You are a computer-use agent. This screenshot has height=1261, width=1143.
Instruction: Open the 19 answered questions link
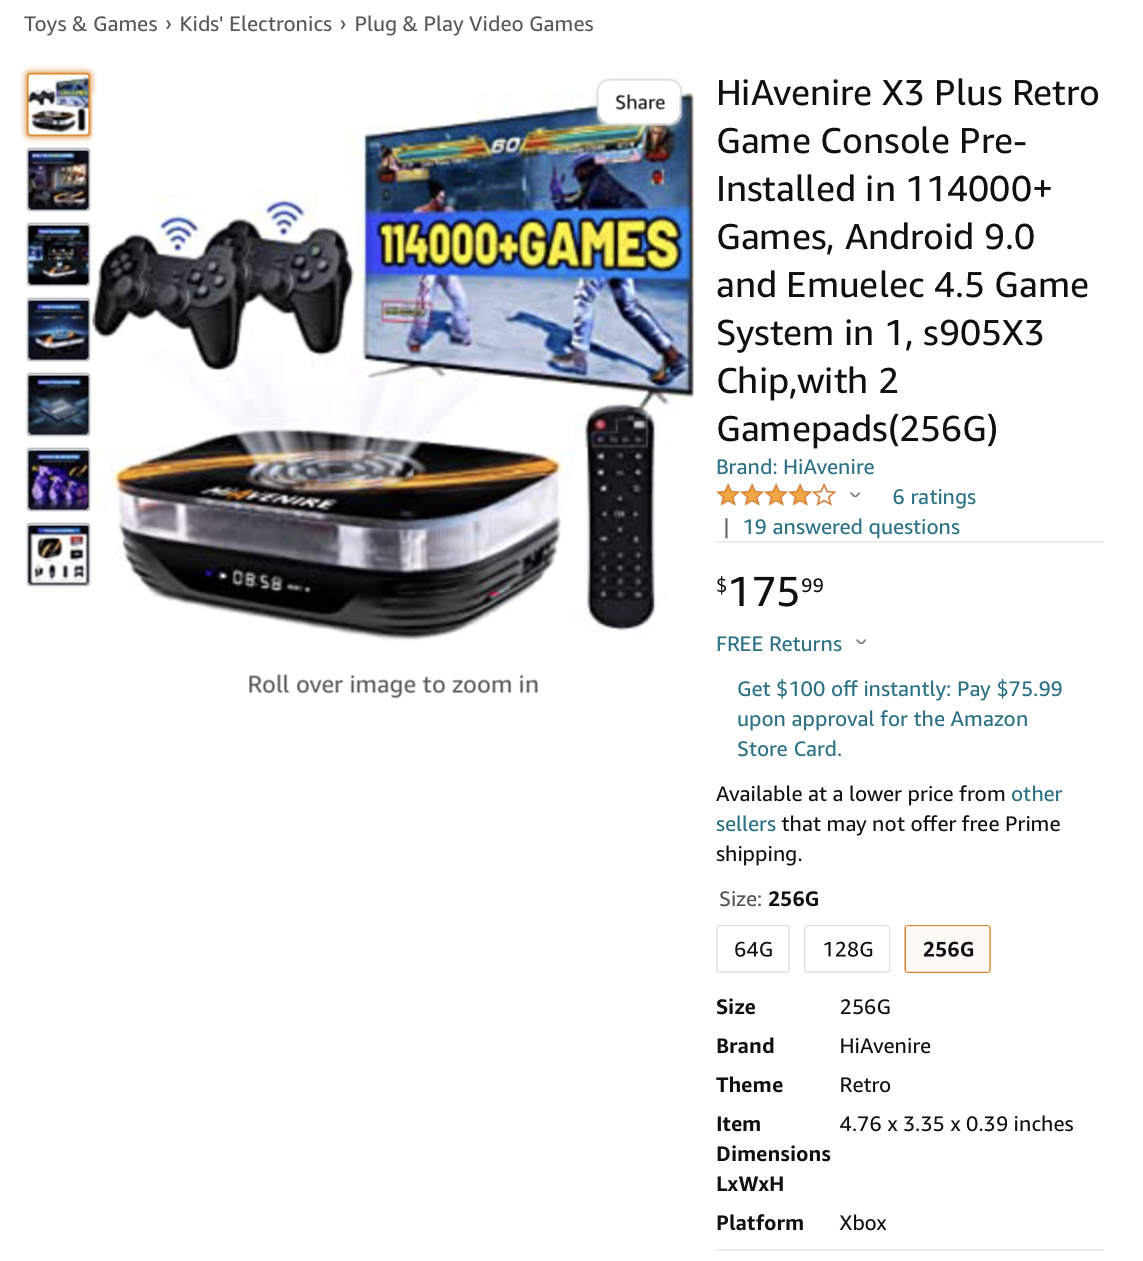point(851,527)
